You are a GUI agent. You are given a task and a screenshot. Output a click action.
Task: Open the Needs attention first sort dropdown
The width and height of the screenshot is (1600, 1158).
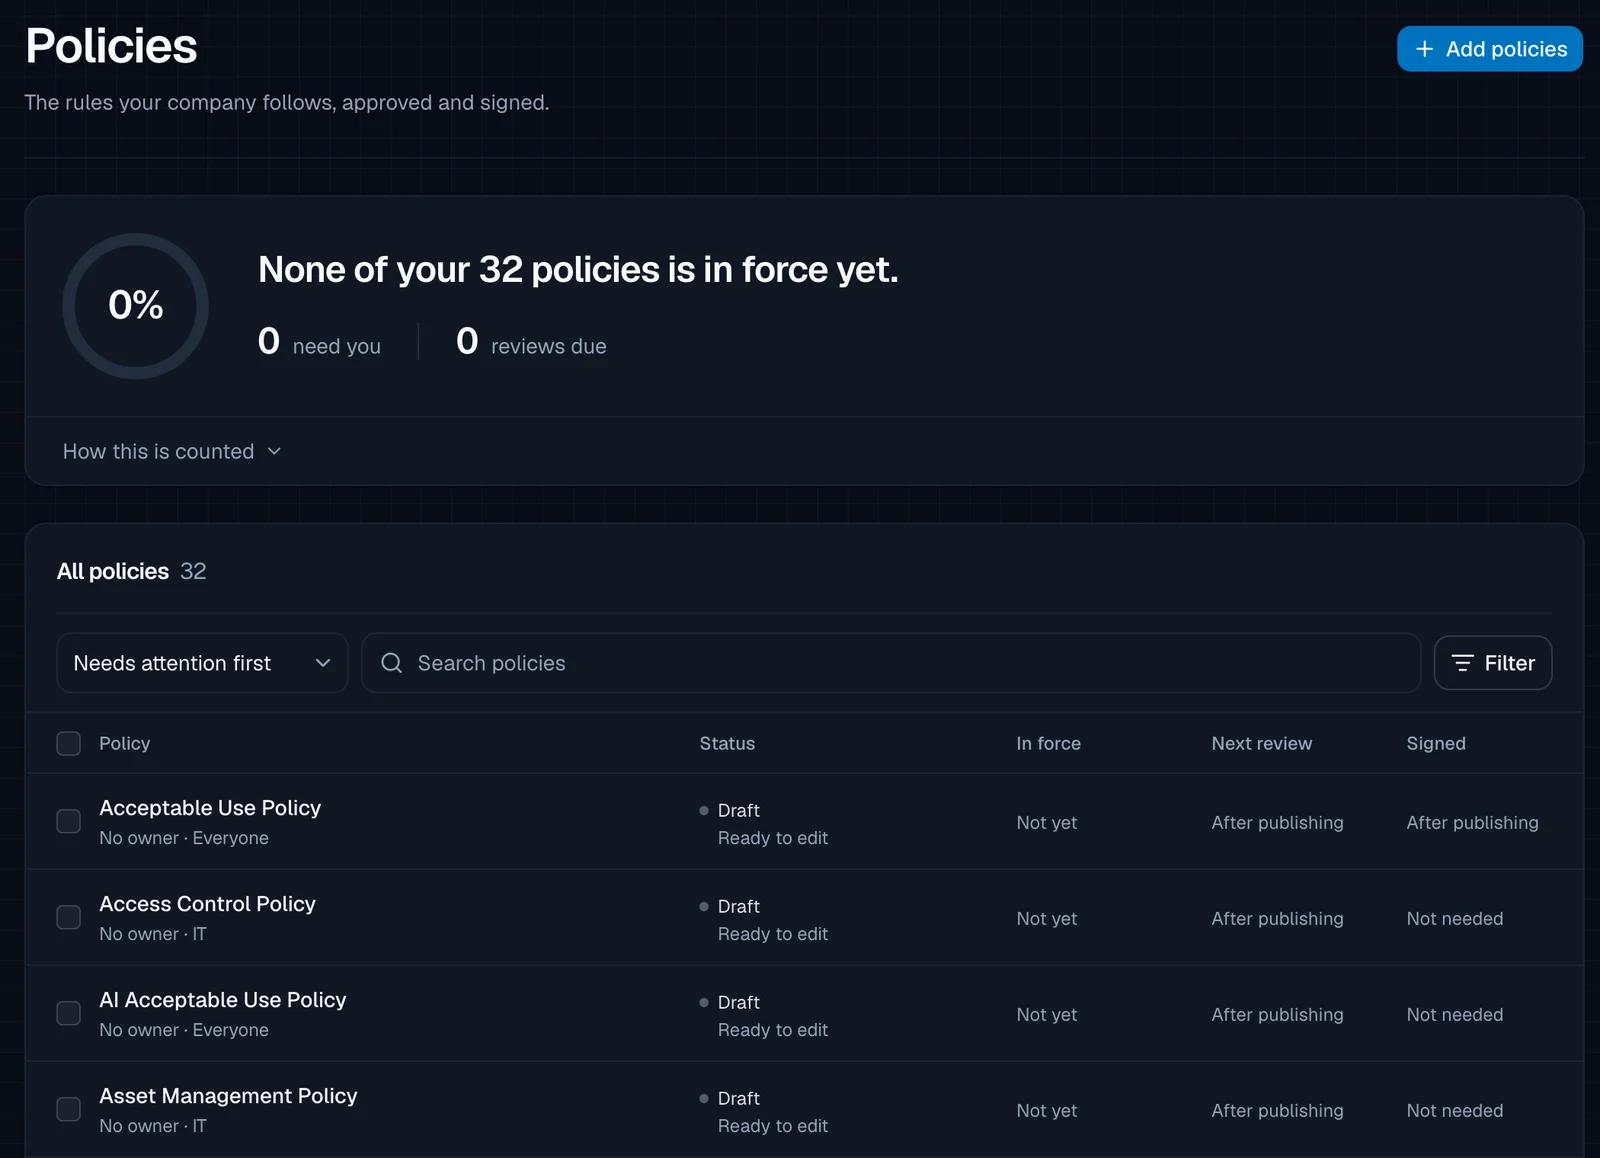coord(202,663)
